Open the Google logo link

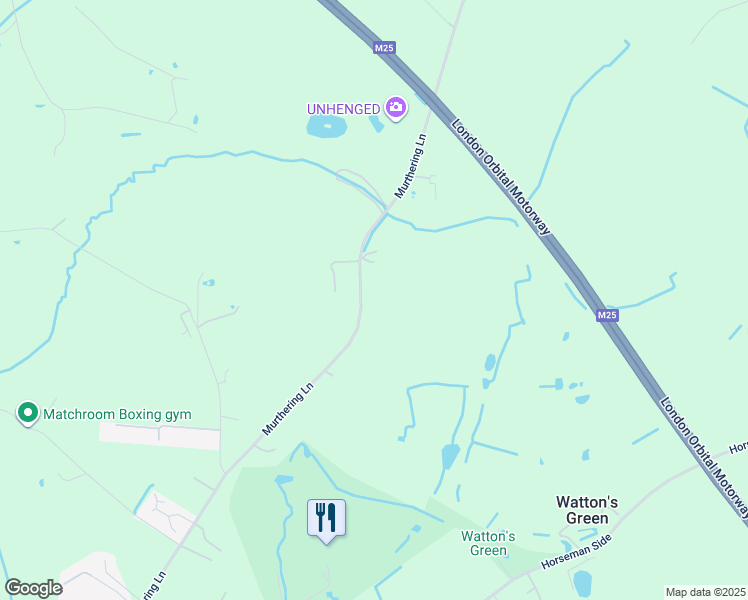click(x=33, y=588)
